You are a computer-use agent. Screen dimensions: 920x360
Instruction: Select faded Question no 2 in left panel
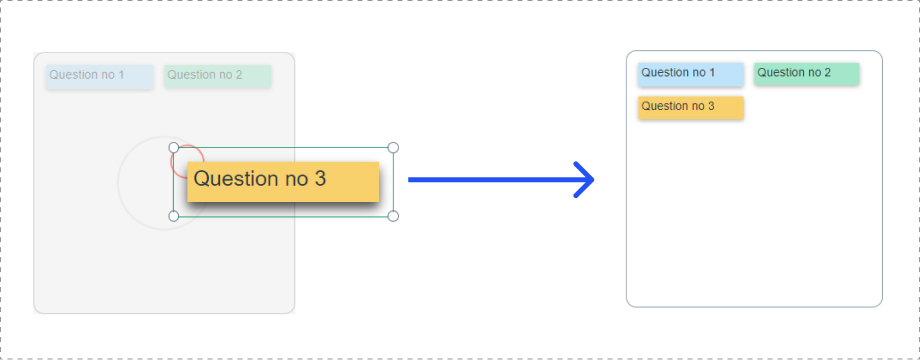(218, 76)
